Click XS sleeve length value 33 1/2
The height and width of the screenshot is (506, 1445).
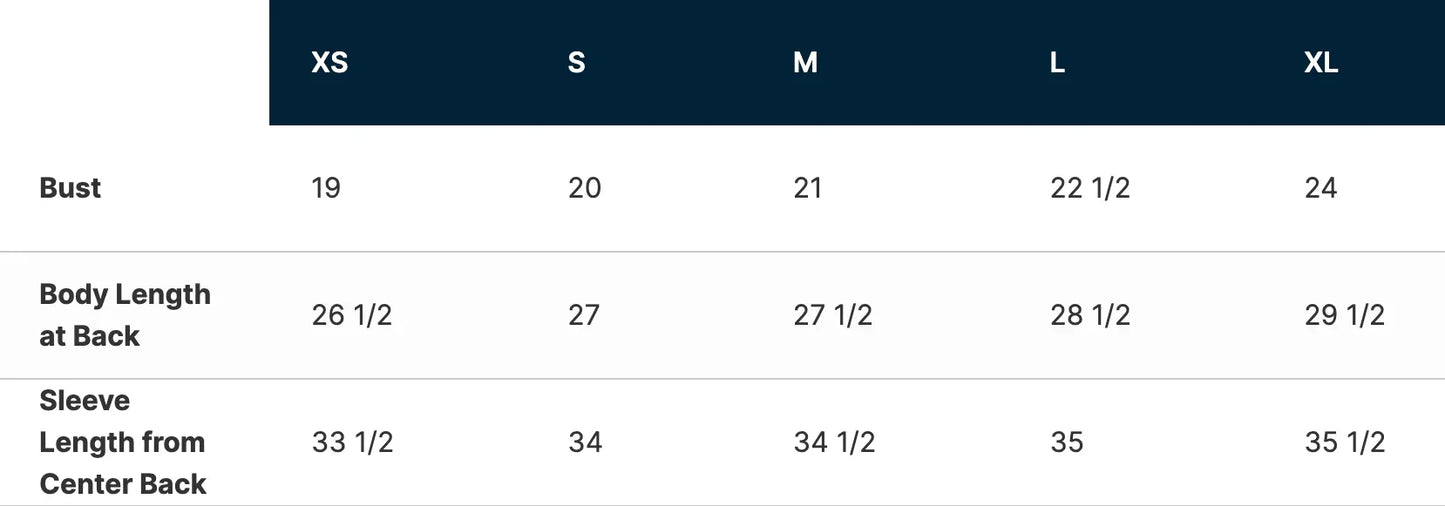pos(353,442)
